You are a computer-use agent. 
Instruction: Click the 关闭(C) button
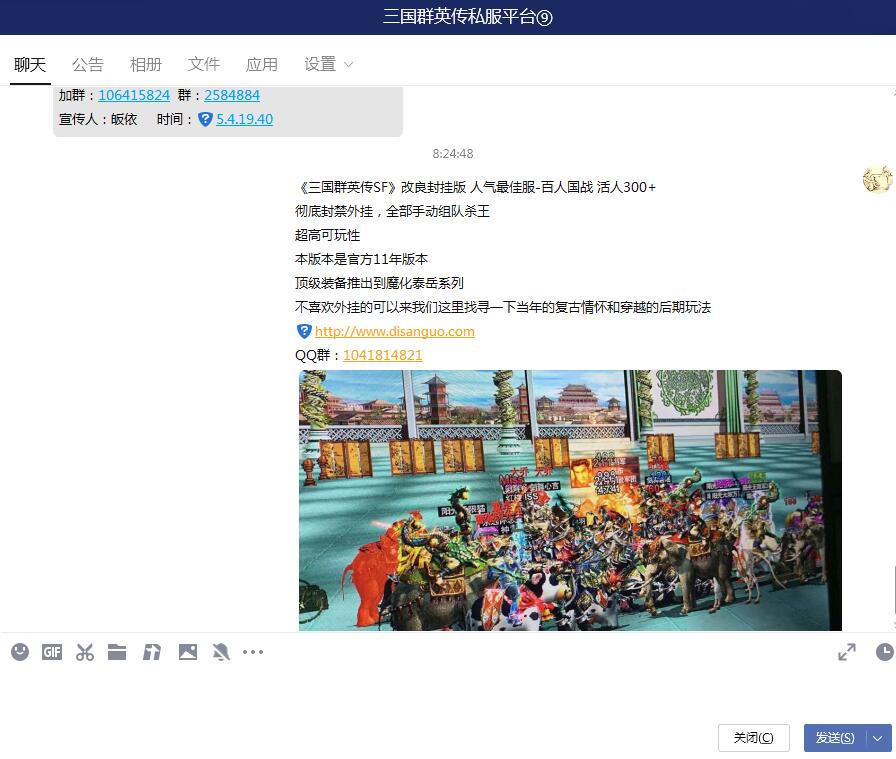pos(753,738)
